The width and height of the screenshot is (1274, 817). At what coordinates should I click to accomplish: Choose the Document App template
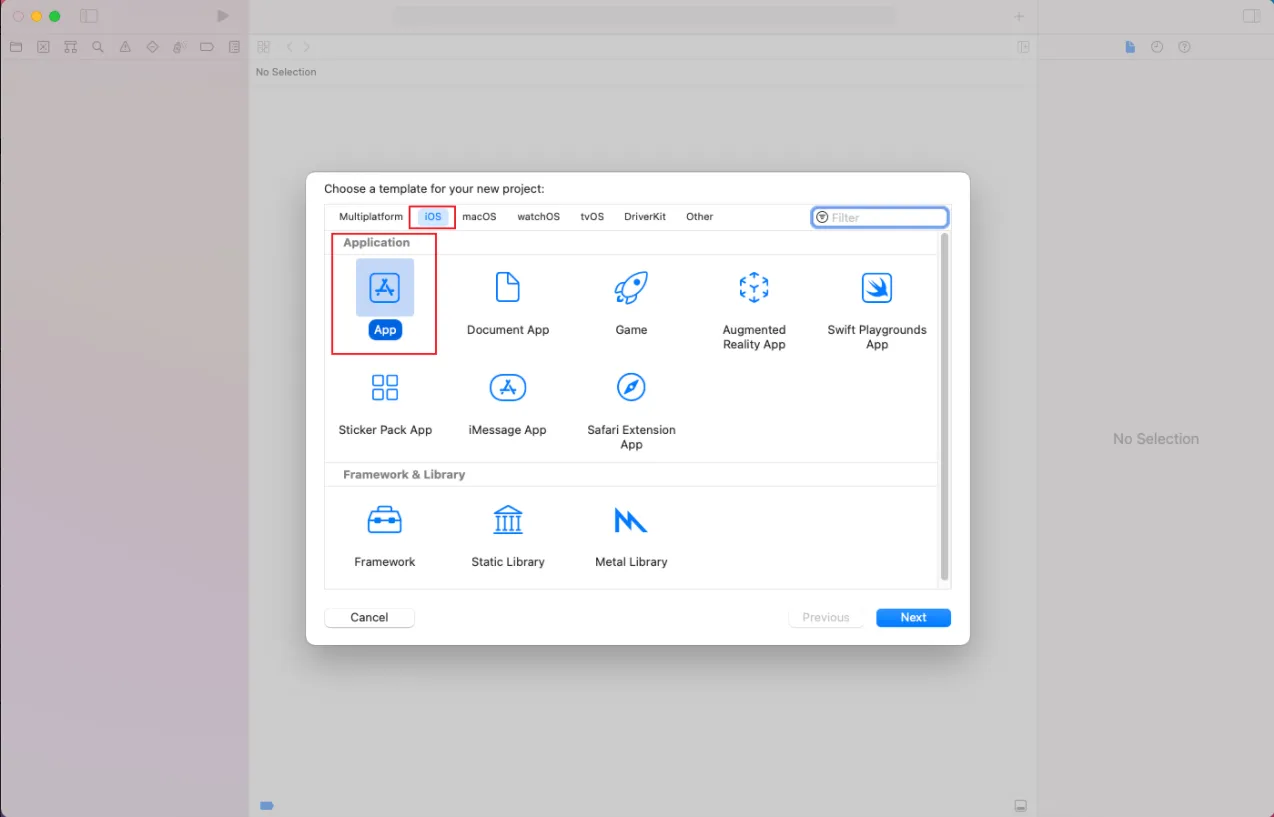coord(508,303)
